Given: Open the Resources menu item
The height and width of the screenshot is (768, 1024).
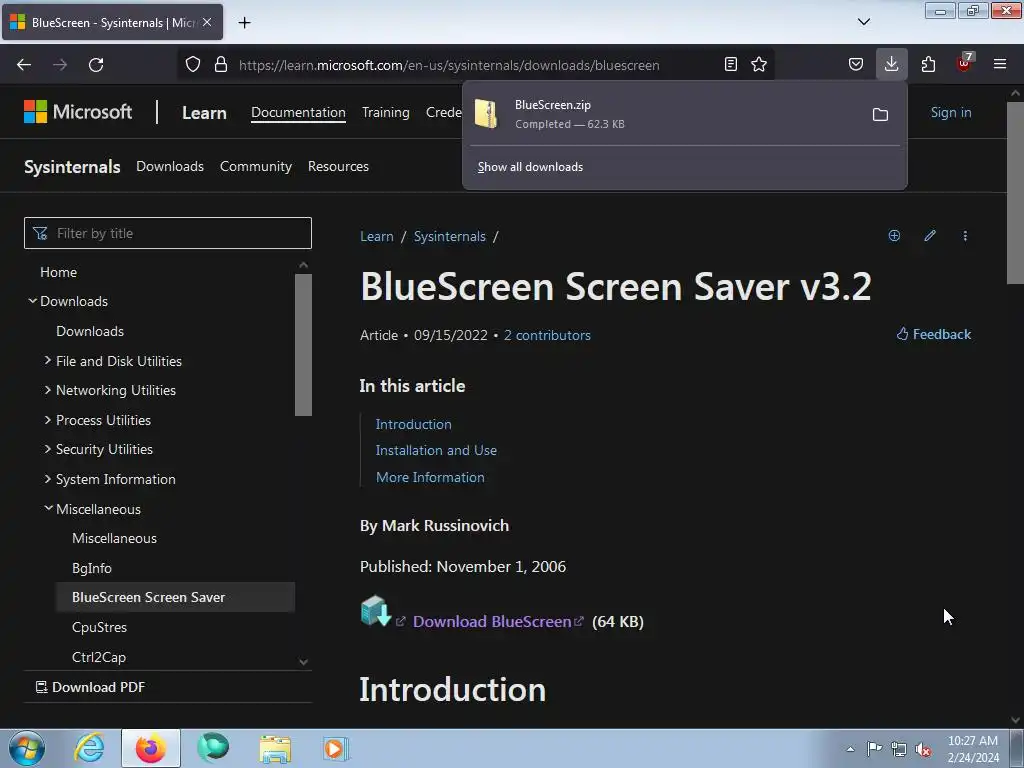Looking at the screenshot, I should [x=338, y=167].
